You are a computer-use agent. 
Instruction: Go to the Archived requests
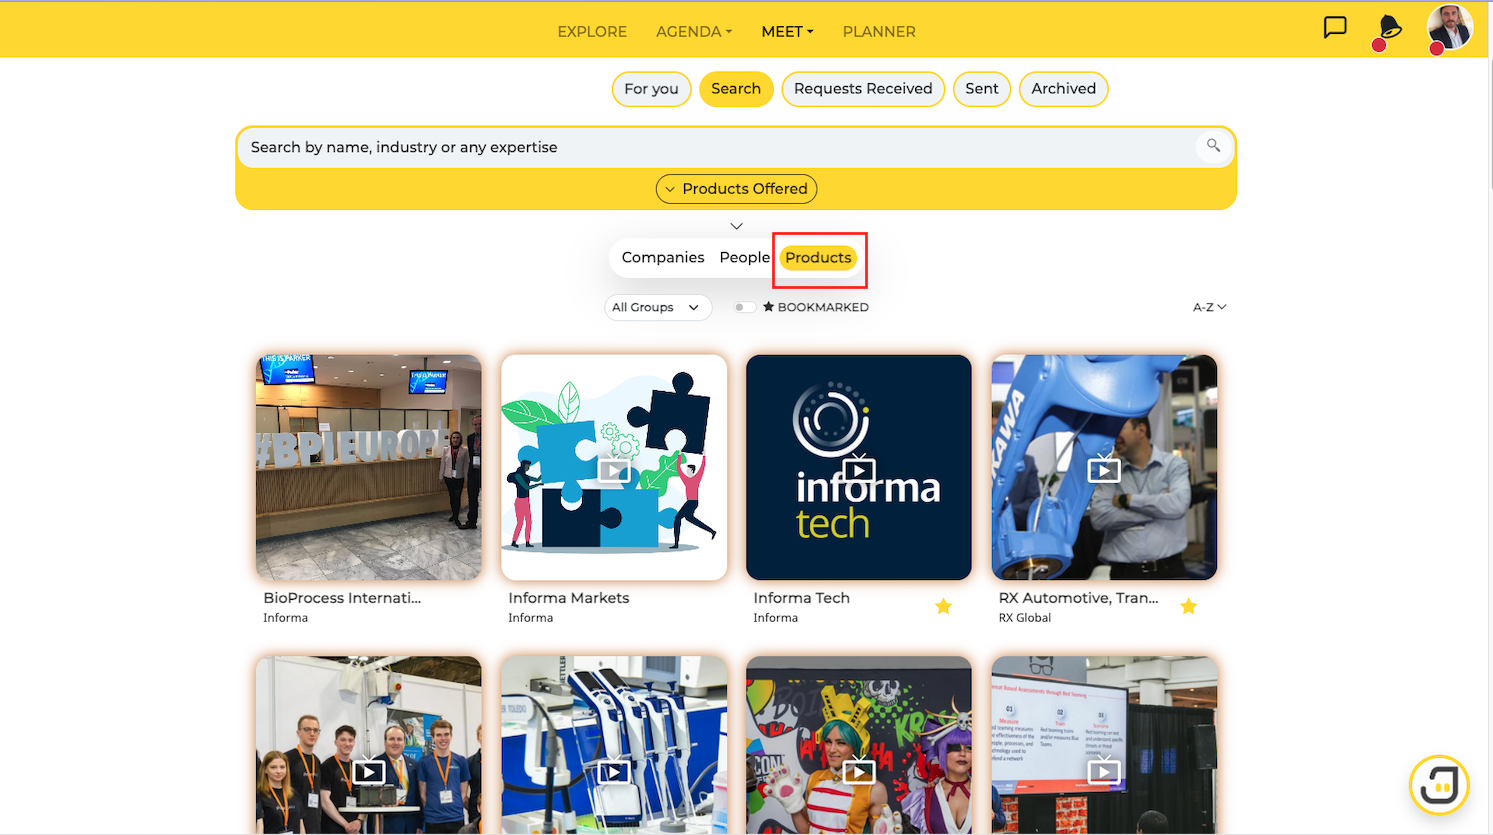(x=1063, y=89)
